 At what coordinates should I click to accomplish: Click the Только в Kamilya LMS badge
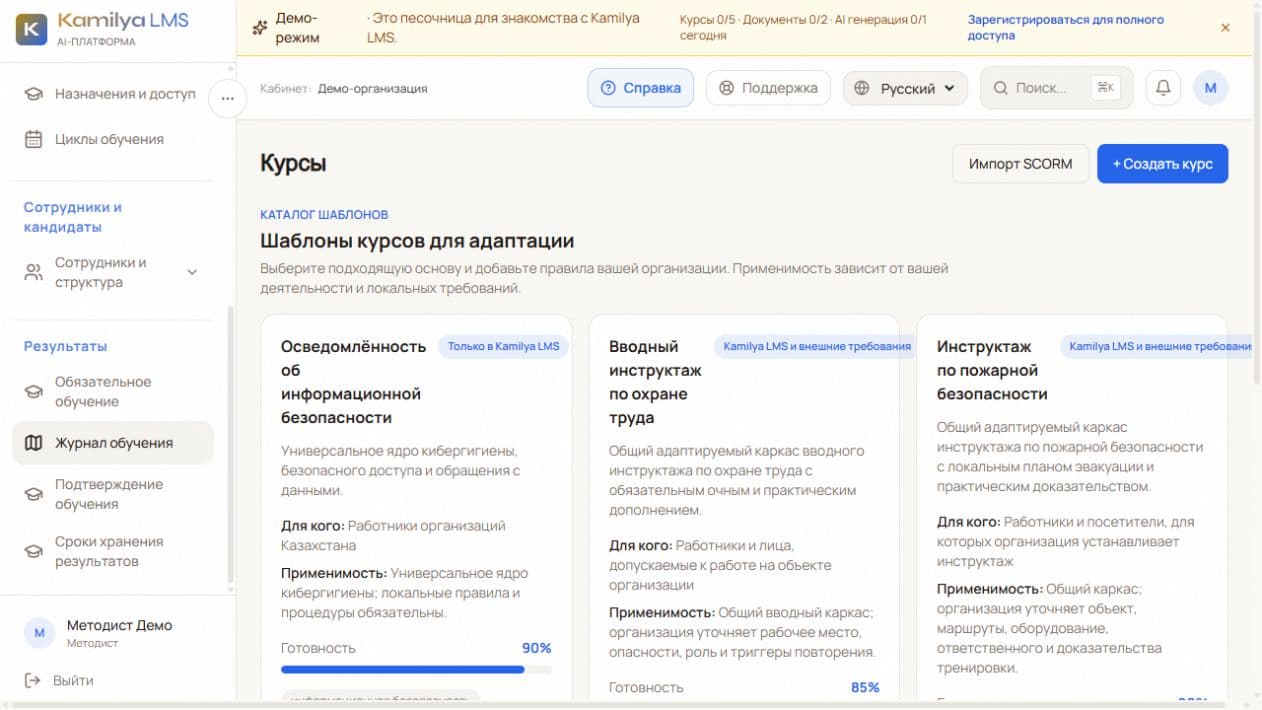[x=503, y=347]
